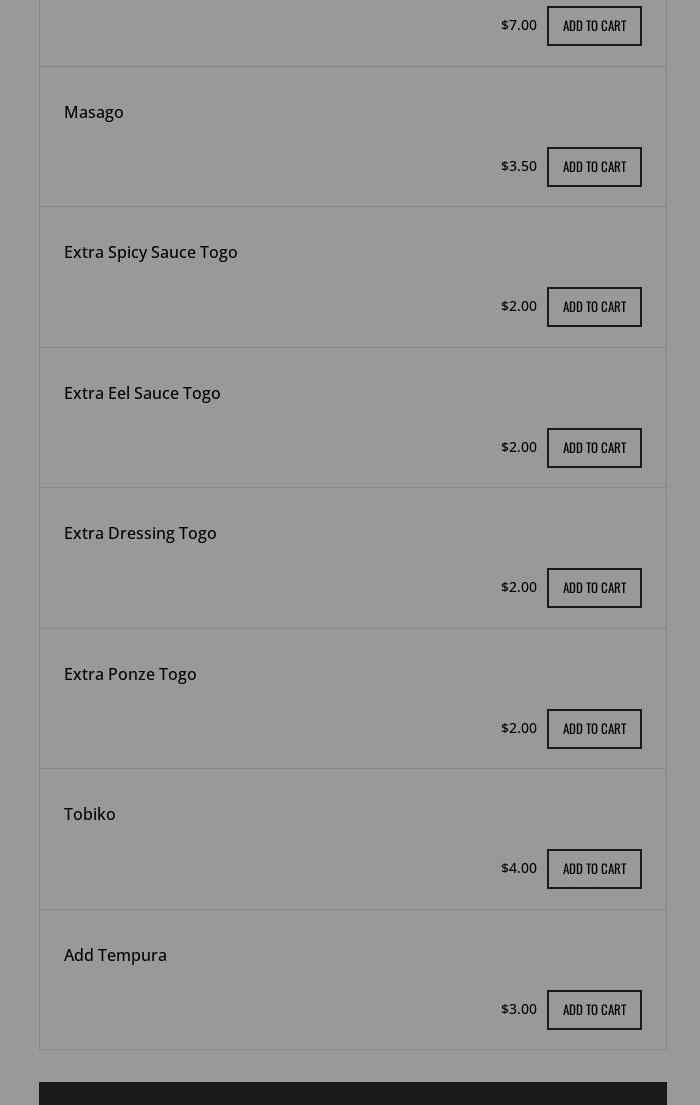
Task: Click the Masago item name
Action: coord(94,112)
